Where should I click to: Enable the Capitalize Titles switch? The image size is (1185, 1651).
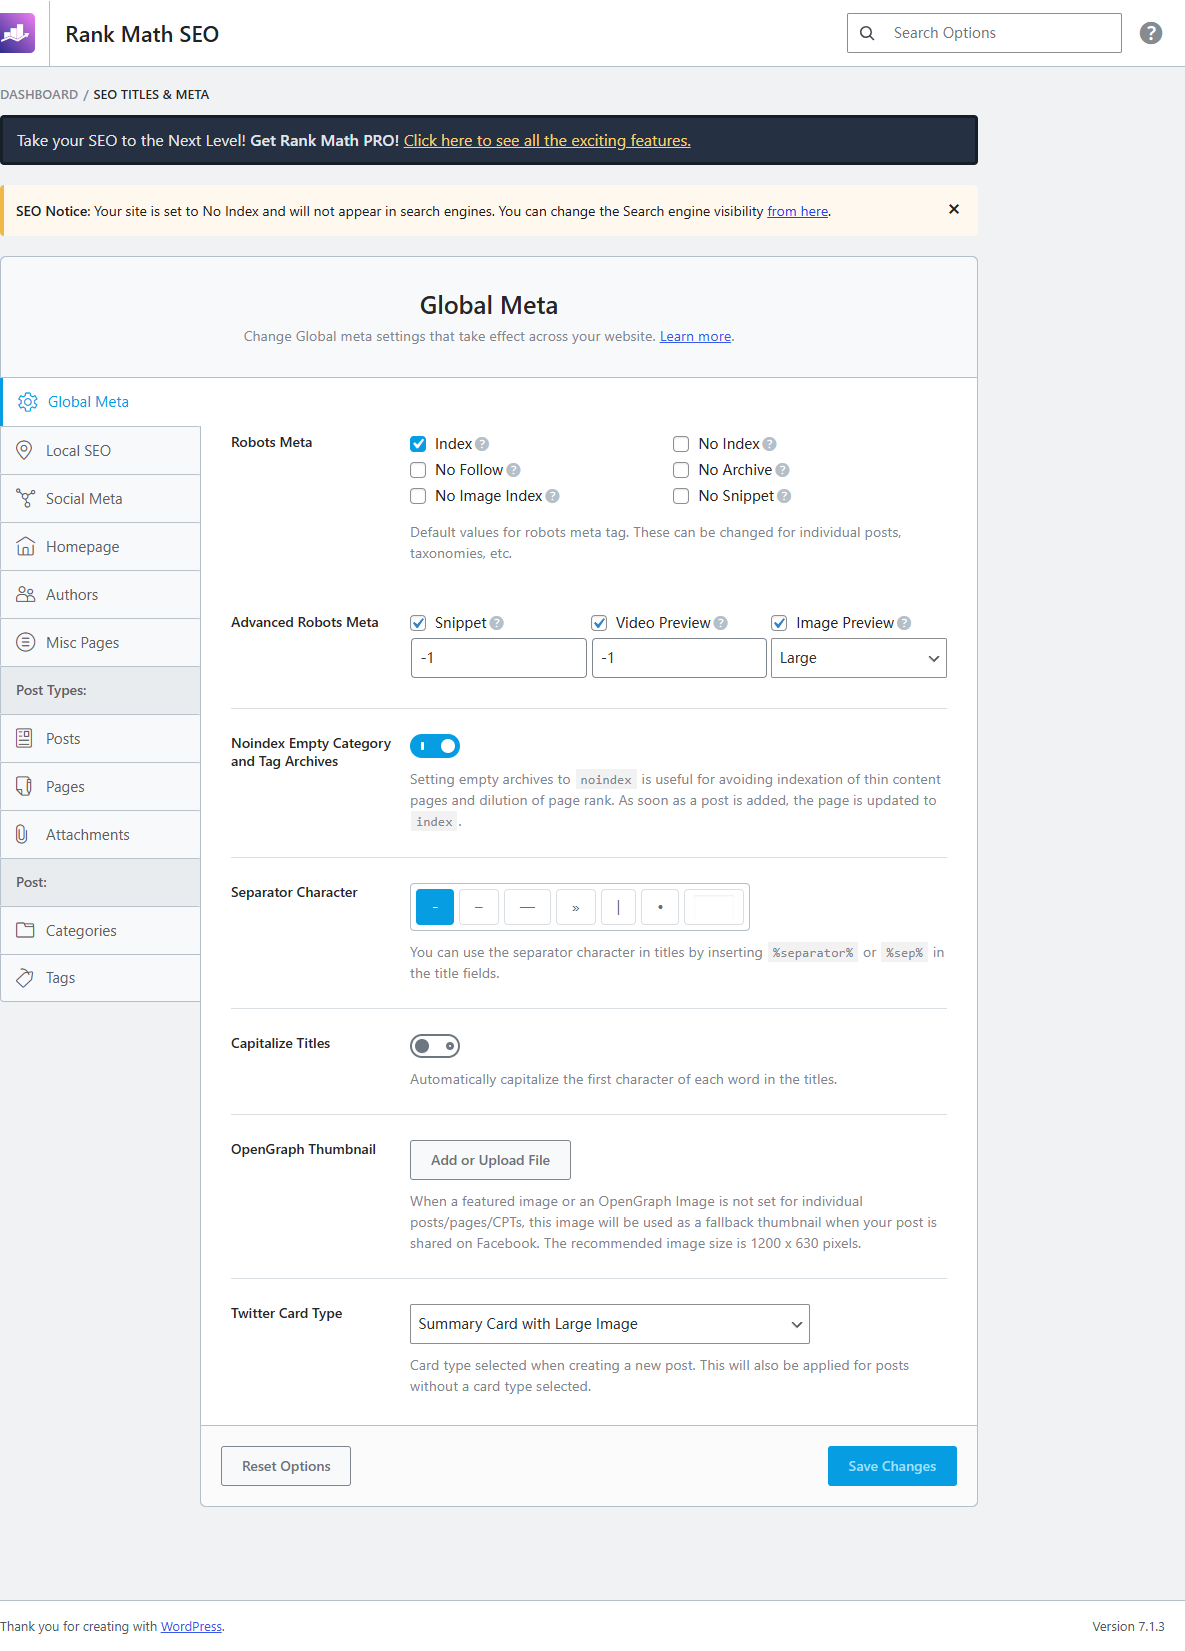tap(435, 1045)
